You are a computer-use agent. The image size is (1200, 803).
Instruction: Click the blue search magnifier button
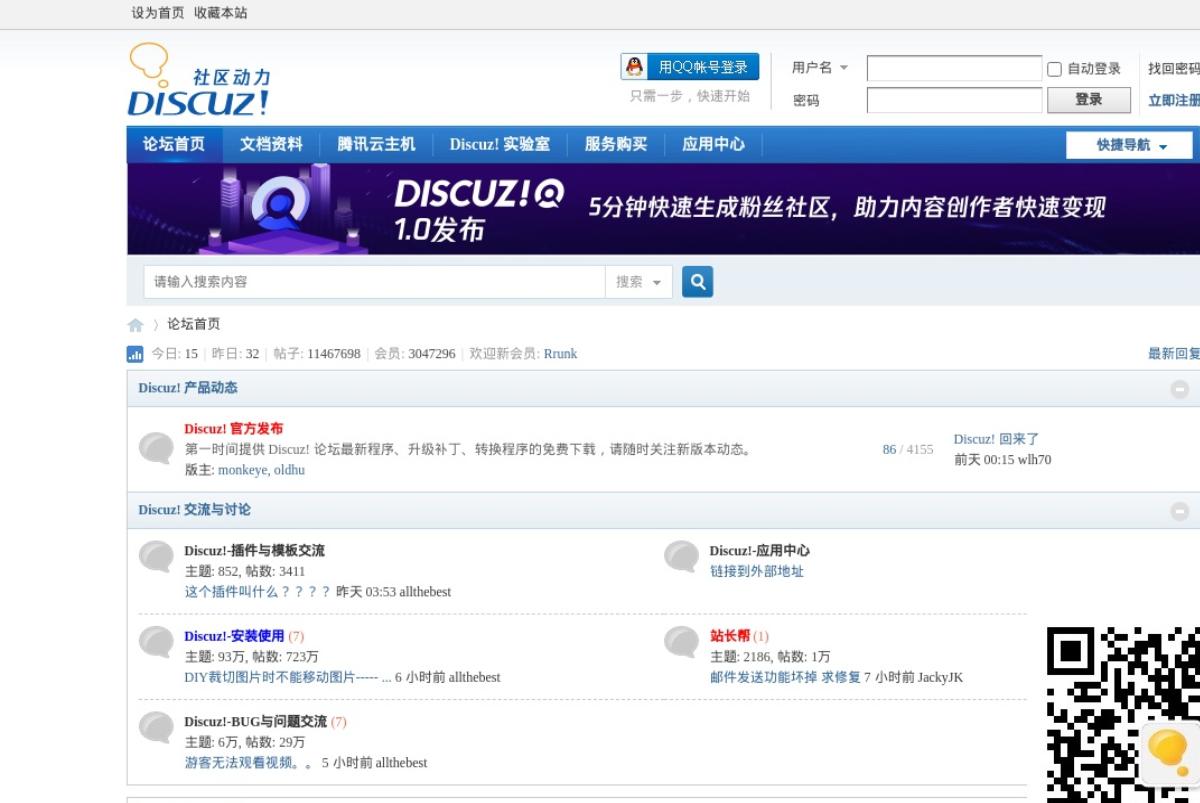coord(698,282)
